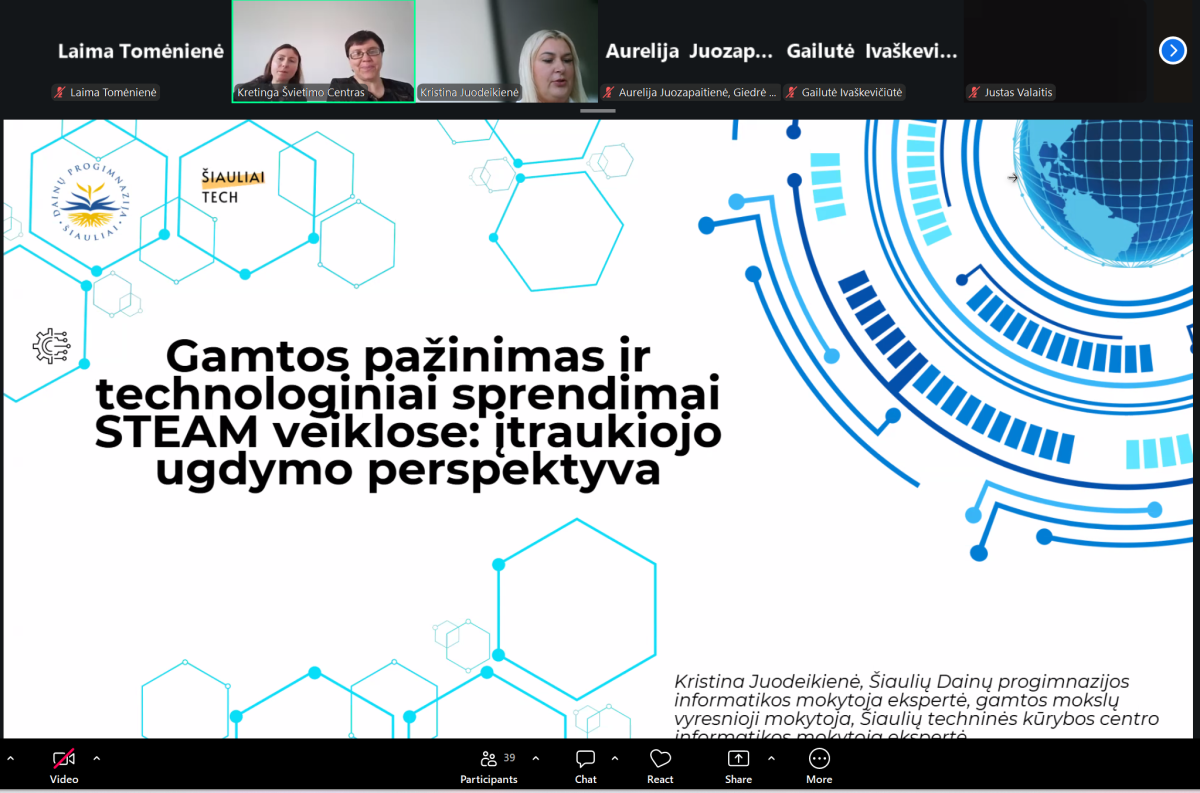Viewport: 1200px width, 793px height.
Task: Expand the arrow next to Share
Action: point(770,758)
